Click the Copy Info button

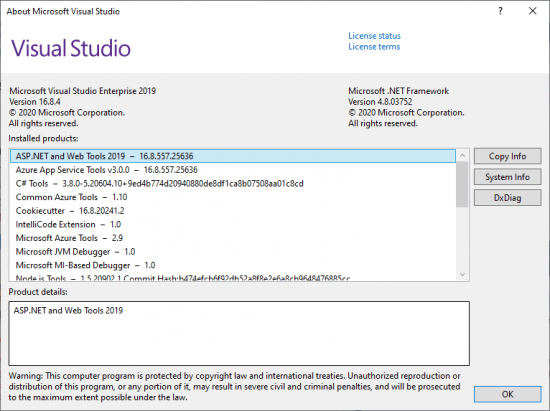507,156
